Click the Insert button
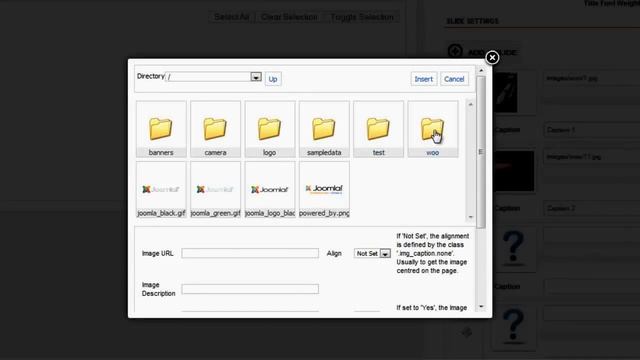Screen dimensions: 640x360 coord(424,79)
